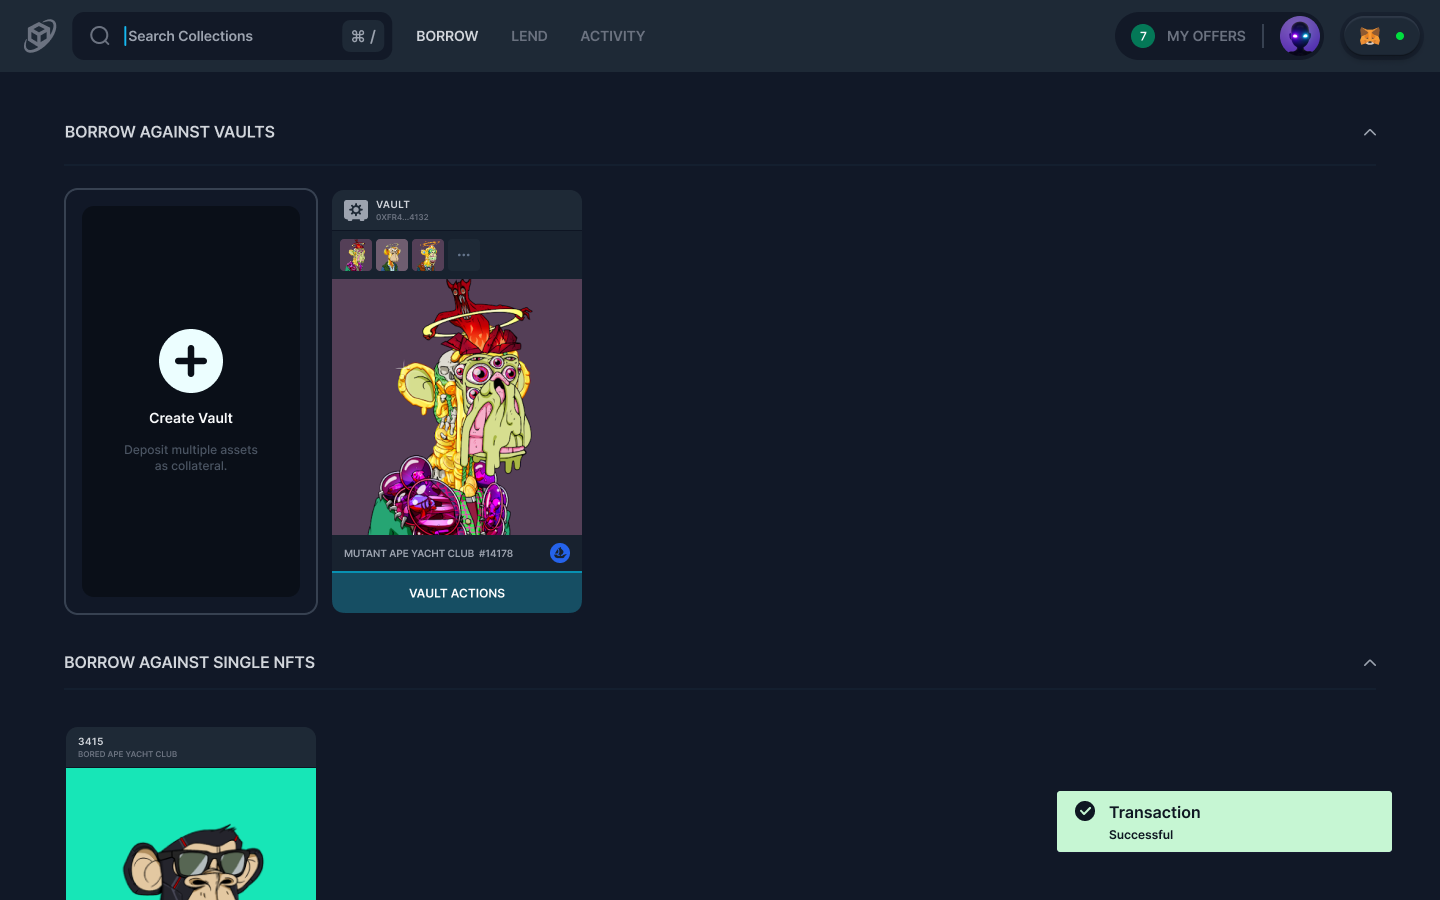Click the plus icon to create a vault
The height and width of the screenshot is (900, 1440).
[x=191, y=361]
